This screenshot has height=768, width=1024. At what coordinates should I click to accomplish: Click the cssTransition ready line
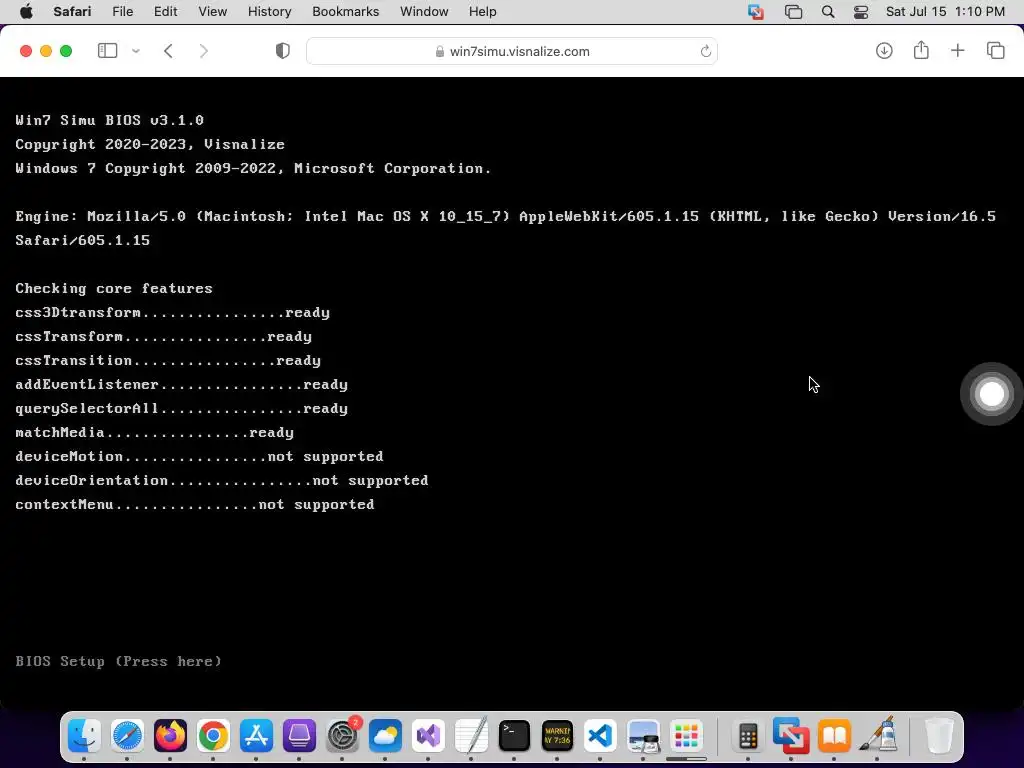tap(168, 360)
